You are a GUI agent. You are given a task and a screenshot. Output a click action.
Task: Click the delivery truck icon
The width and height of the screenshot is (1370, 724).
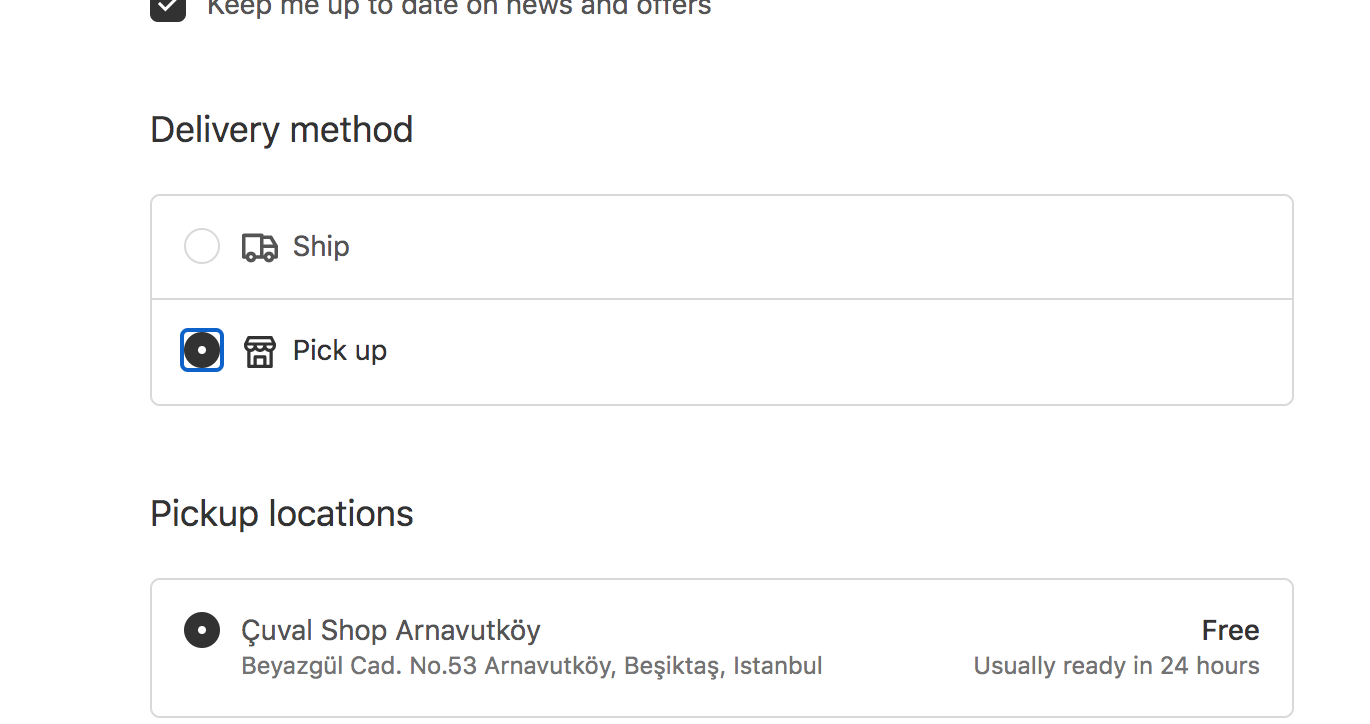pyautogui.click(x=260, y=247)
